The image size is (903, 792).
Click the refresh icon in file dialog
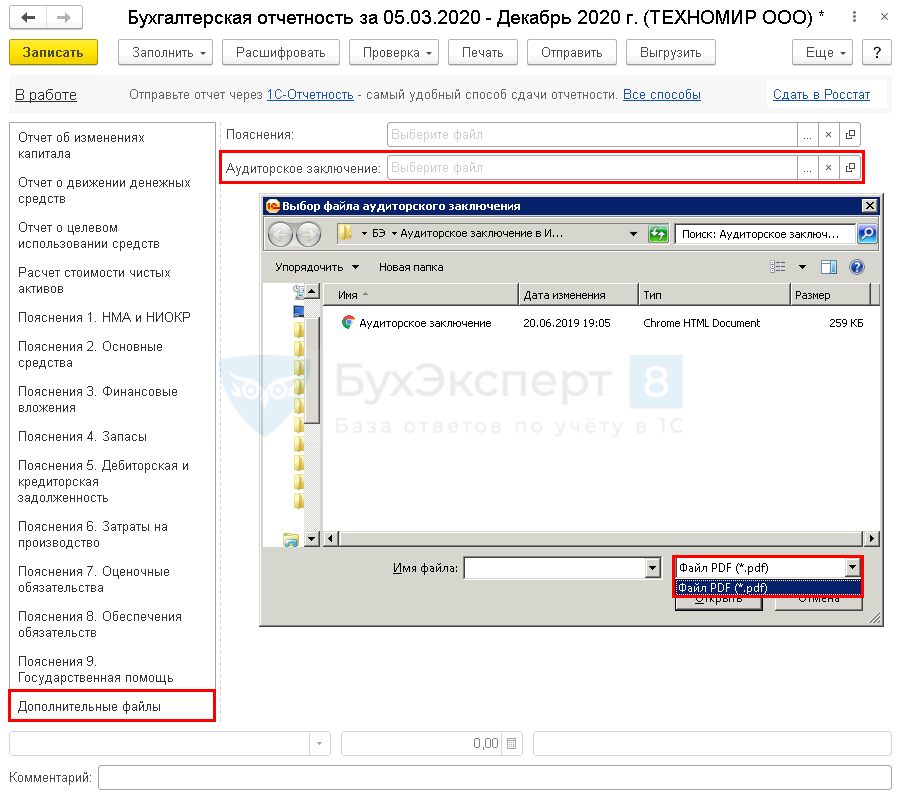[x=658, y=234]
